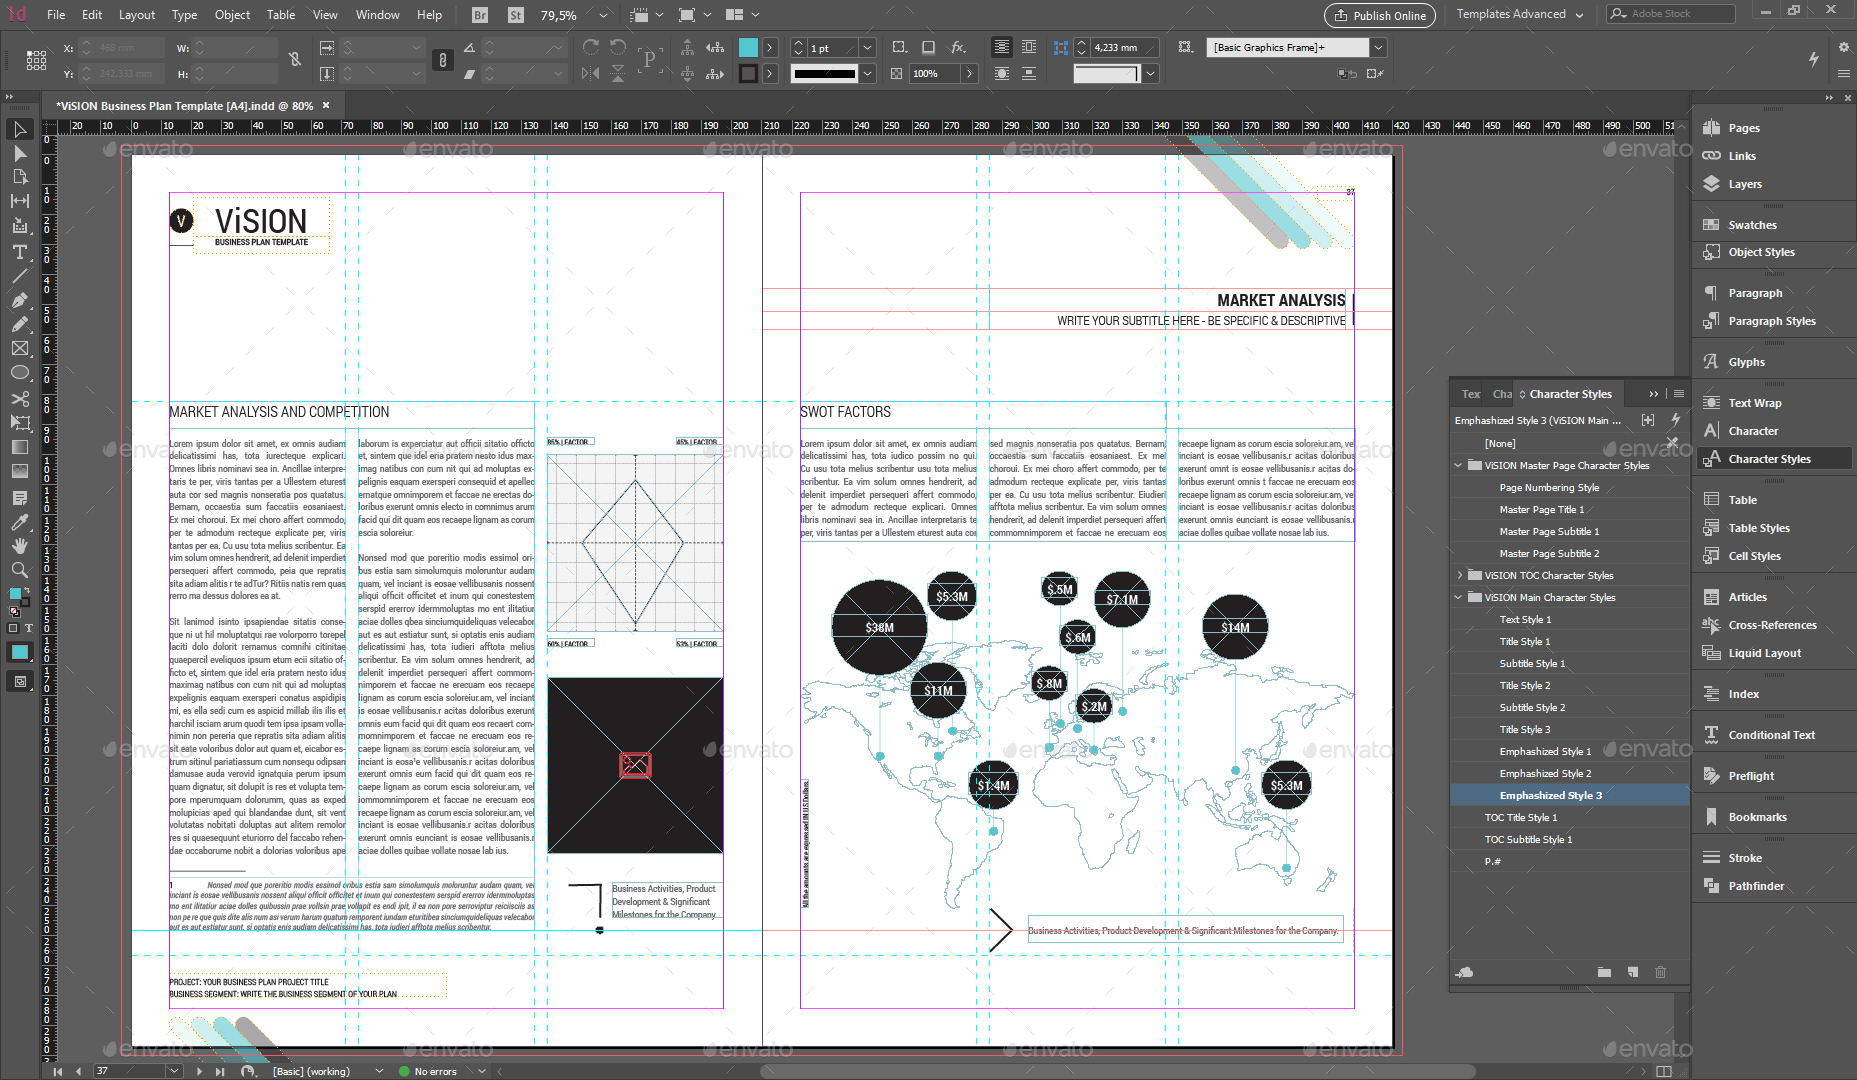Viewport: 1857px width, 1080px height.
Task: Select the Pen tool in toolbox
Action: pyautogui.click(x=19, y=300)
